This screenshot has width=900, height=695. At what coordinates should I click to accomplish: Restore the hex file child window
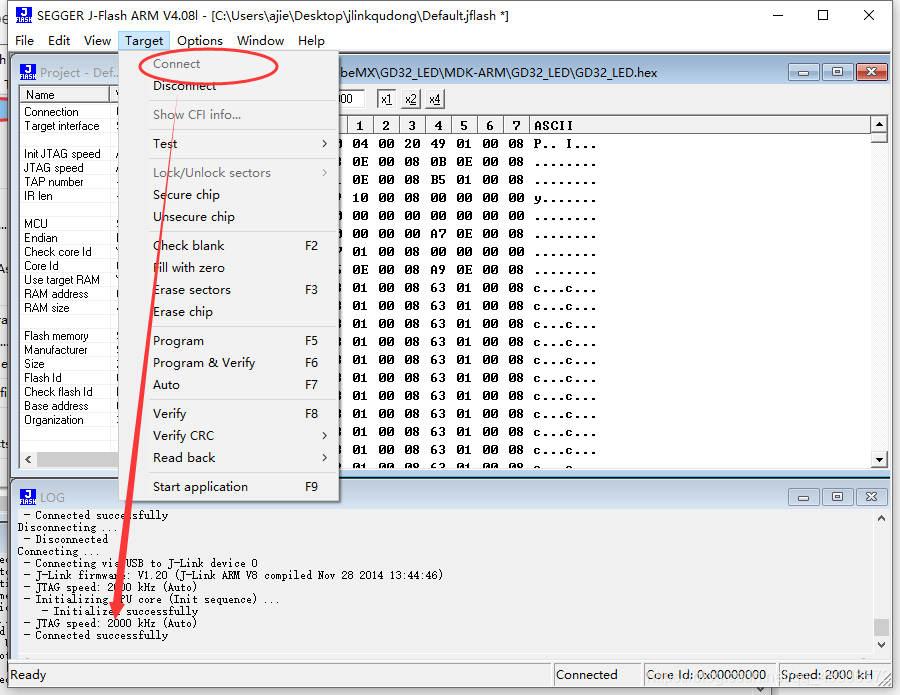click(x=837, y=72)
